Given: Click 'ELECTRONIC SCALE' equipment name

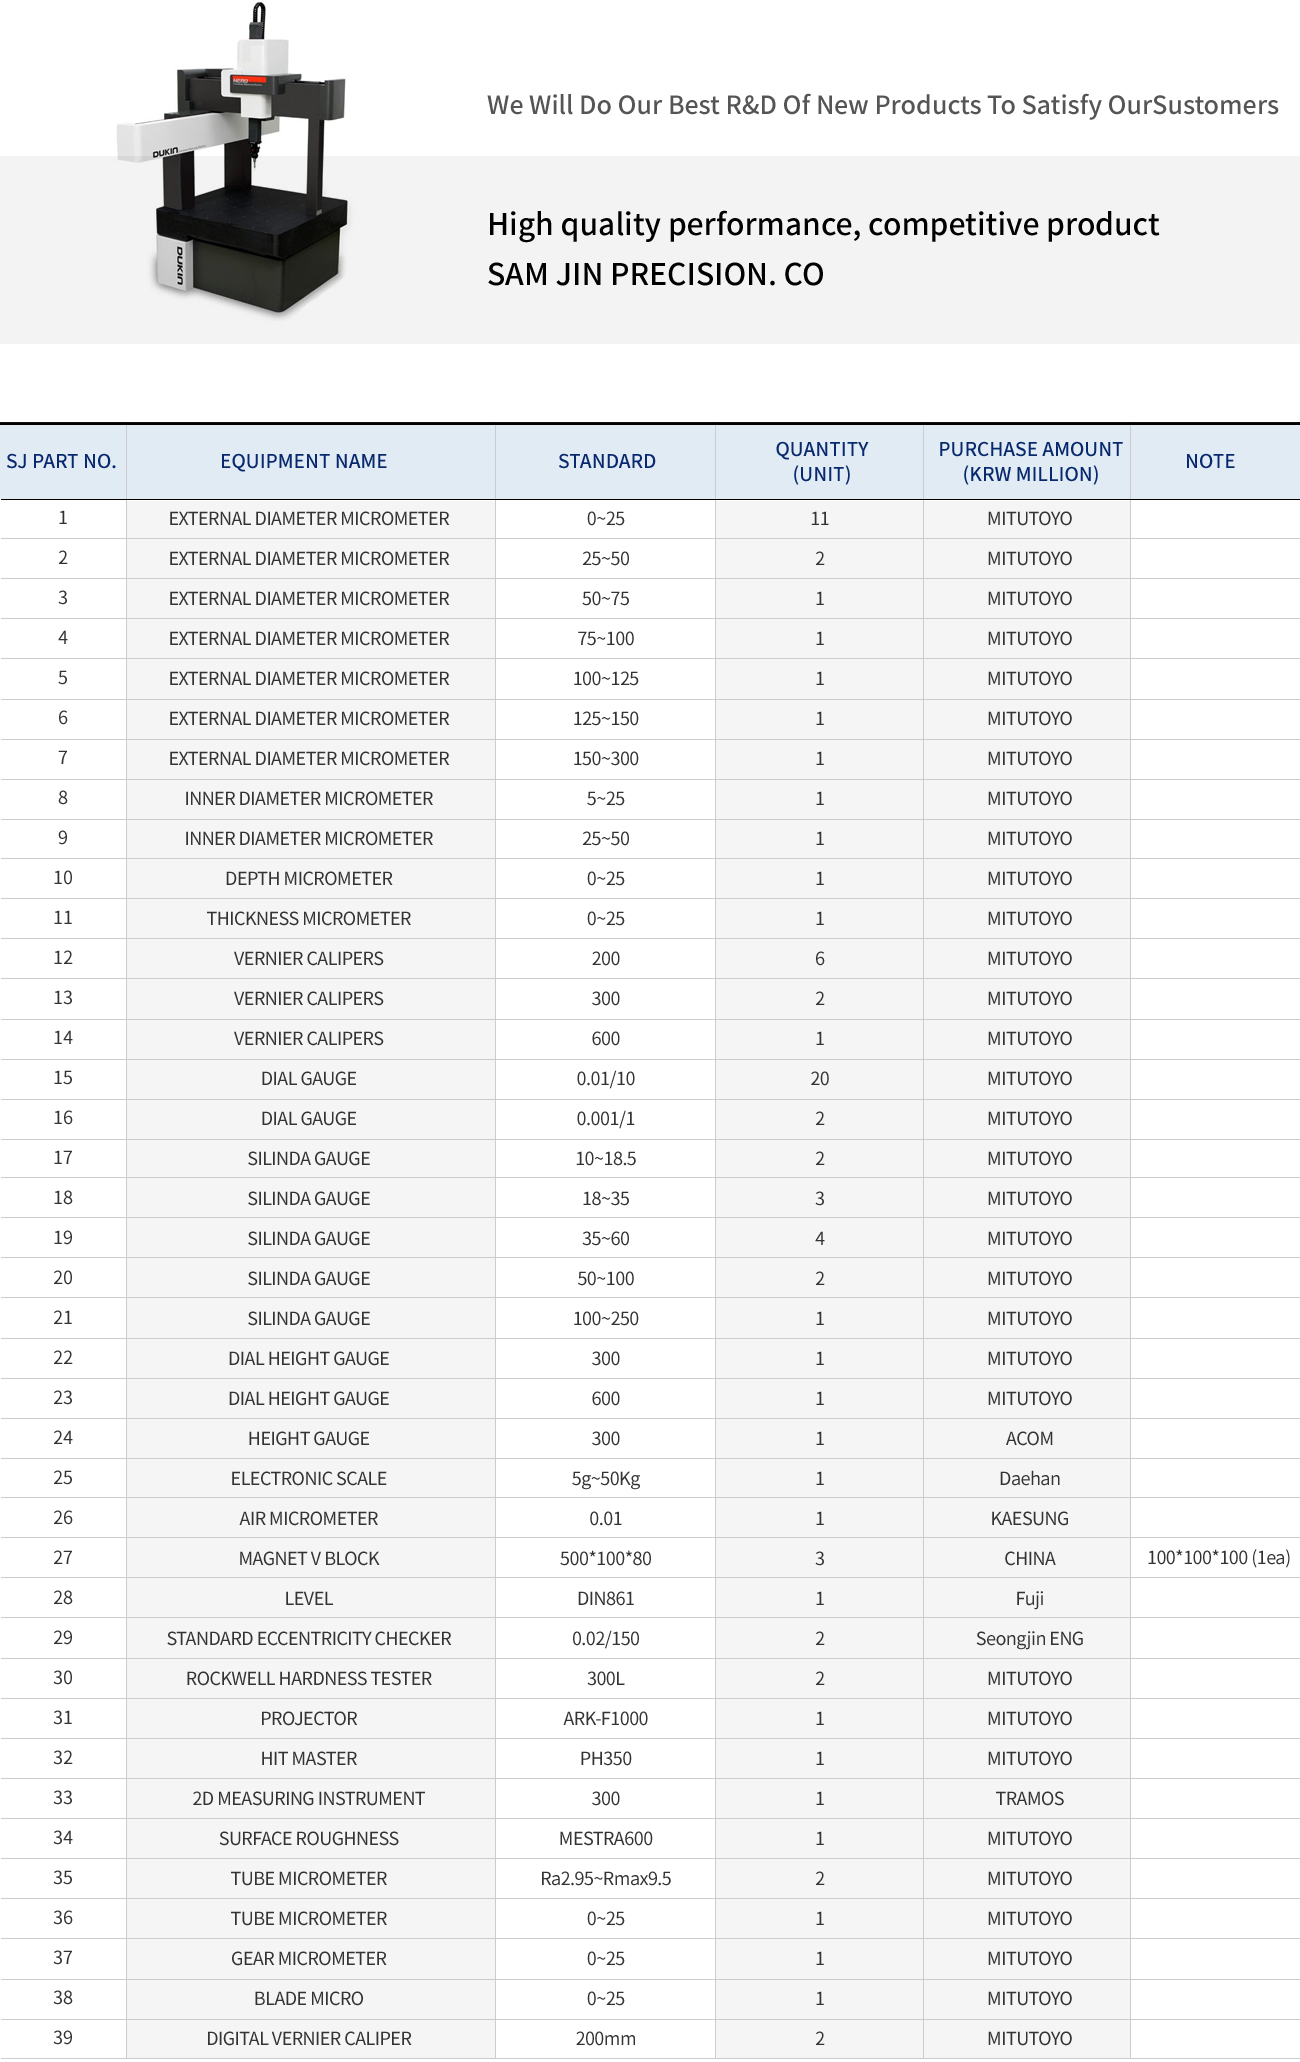Looking at the screenshot, I should point(309,1478).
